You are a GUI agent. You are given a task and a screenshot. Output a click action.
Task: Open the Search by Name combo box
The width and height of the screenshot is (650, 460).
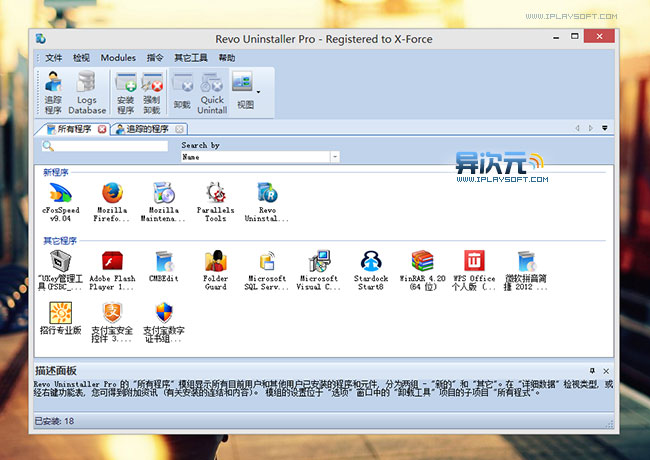click(260, 157)
